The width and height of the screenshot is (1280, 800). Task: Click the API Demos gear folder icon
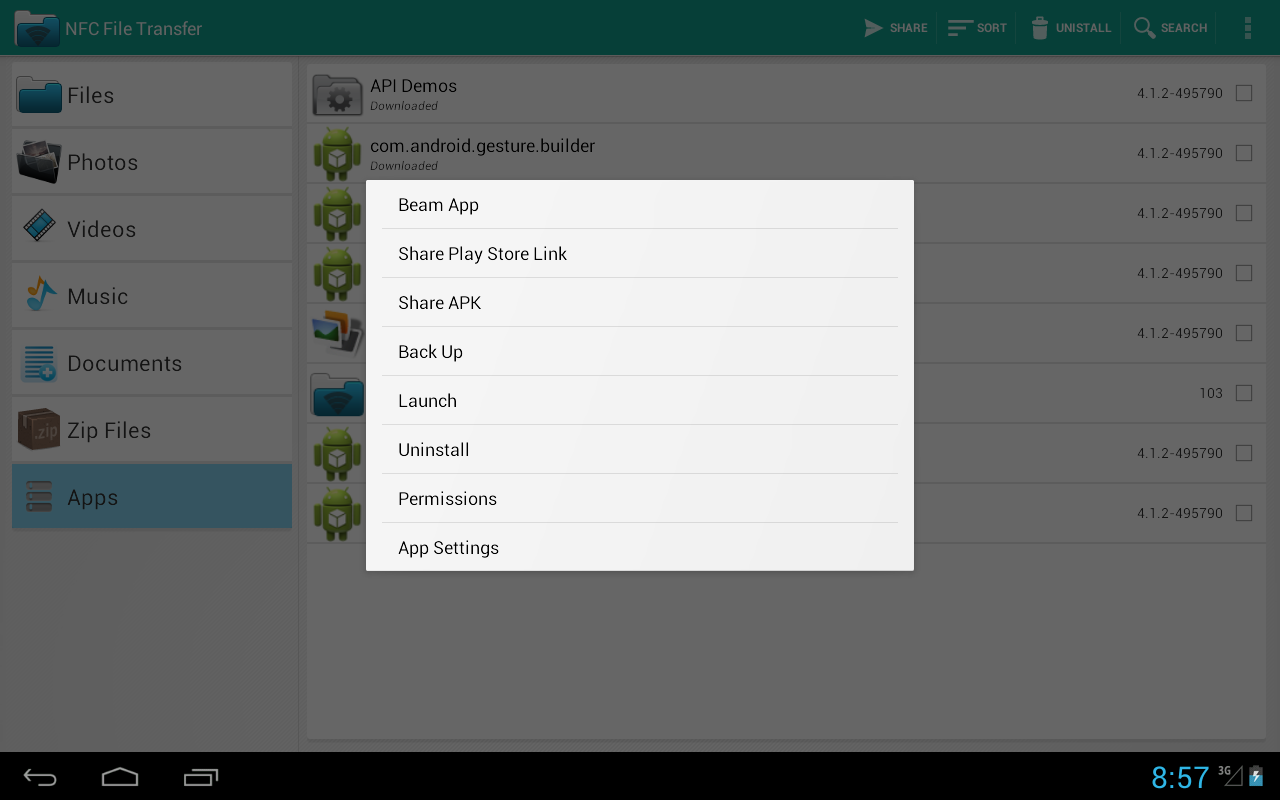click(x=337, y=94)
